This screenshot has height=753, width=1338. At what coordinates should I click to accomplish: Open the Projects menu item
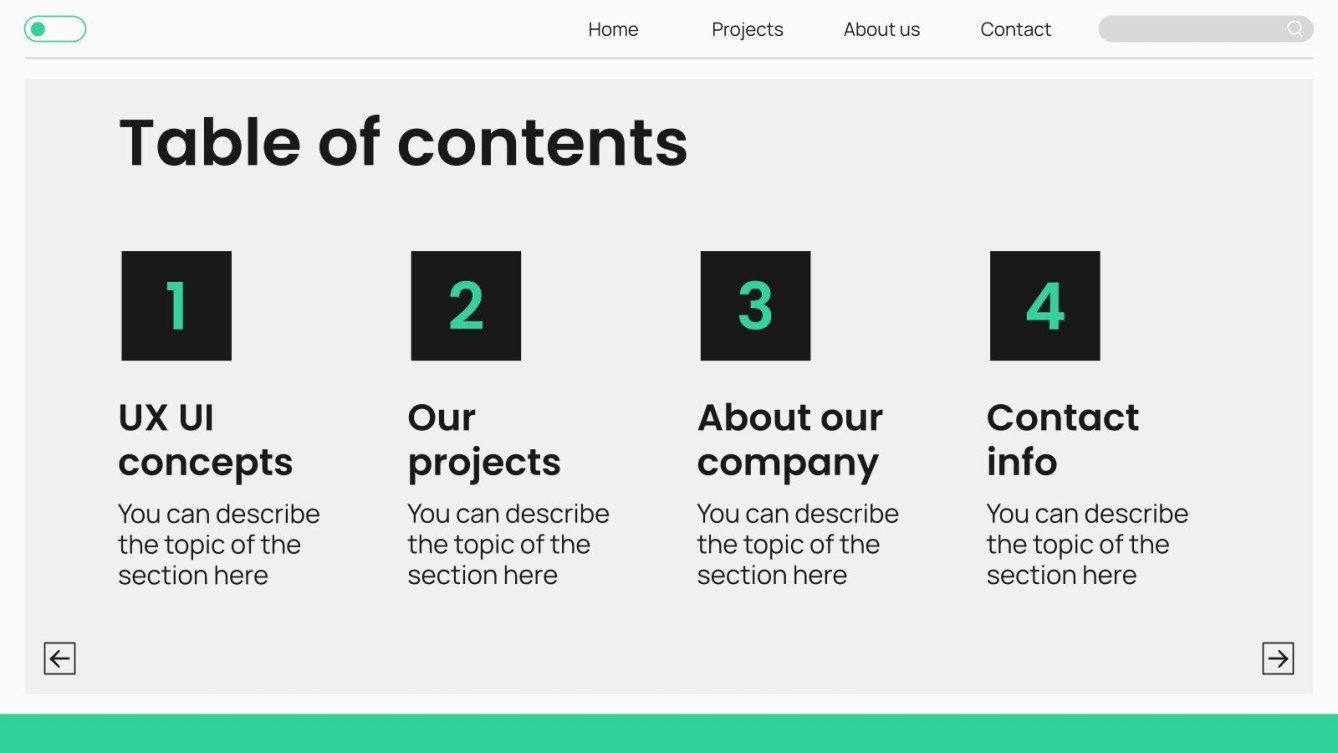point(747,29)
